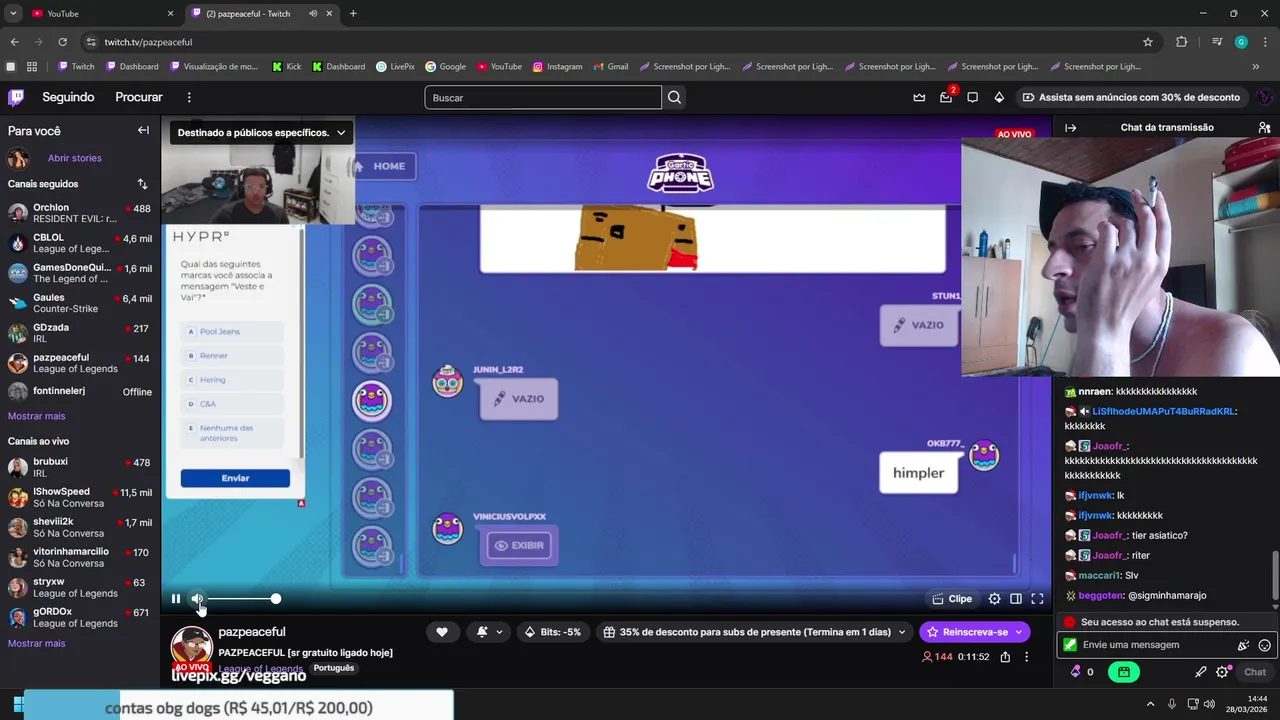The width and height of the screenshot is (1280, 720).
Task: Click the Twitch logo home icon
Action: (x=16, y=97)
